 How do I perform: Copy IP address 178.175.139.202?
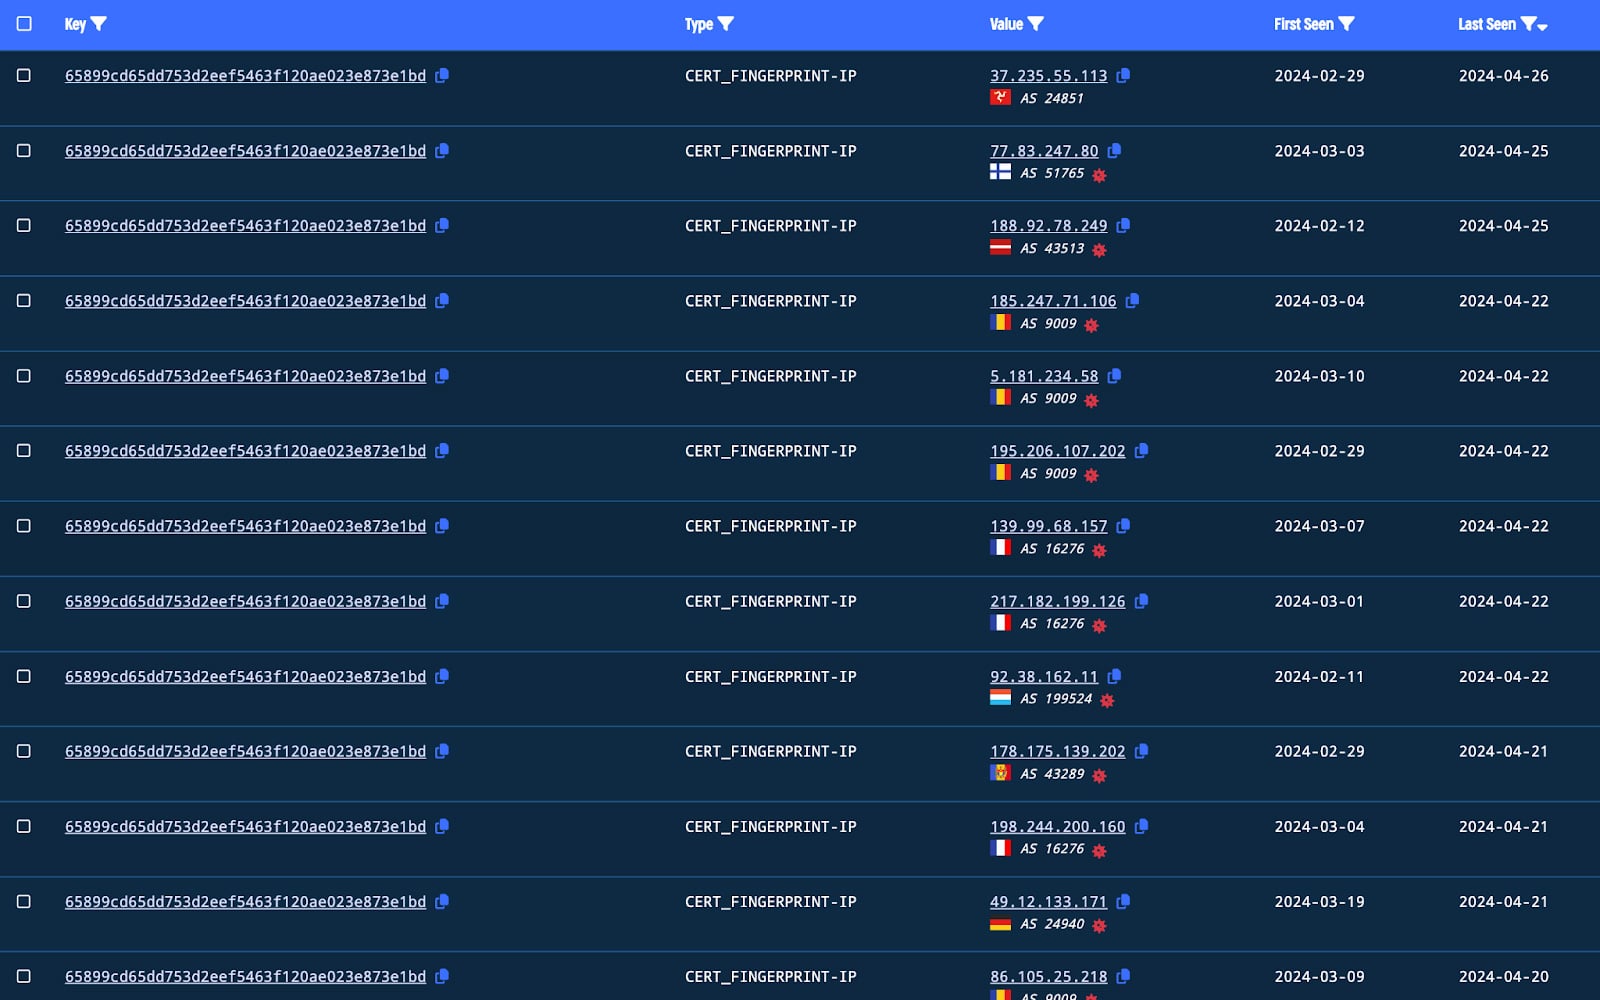(x=1141, y=751)
